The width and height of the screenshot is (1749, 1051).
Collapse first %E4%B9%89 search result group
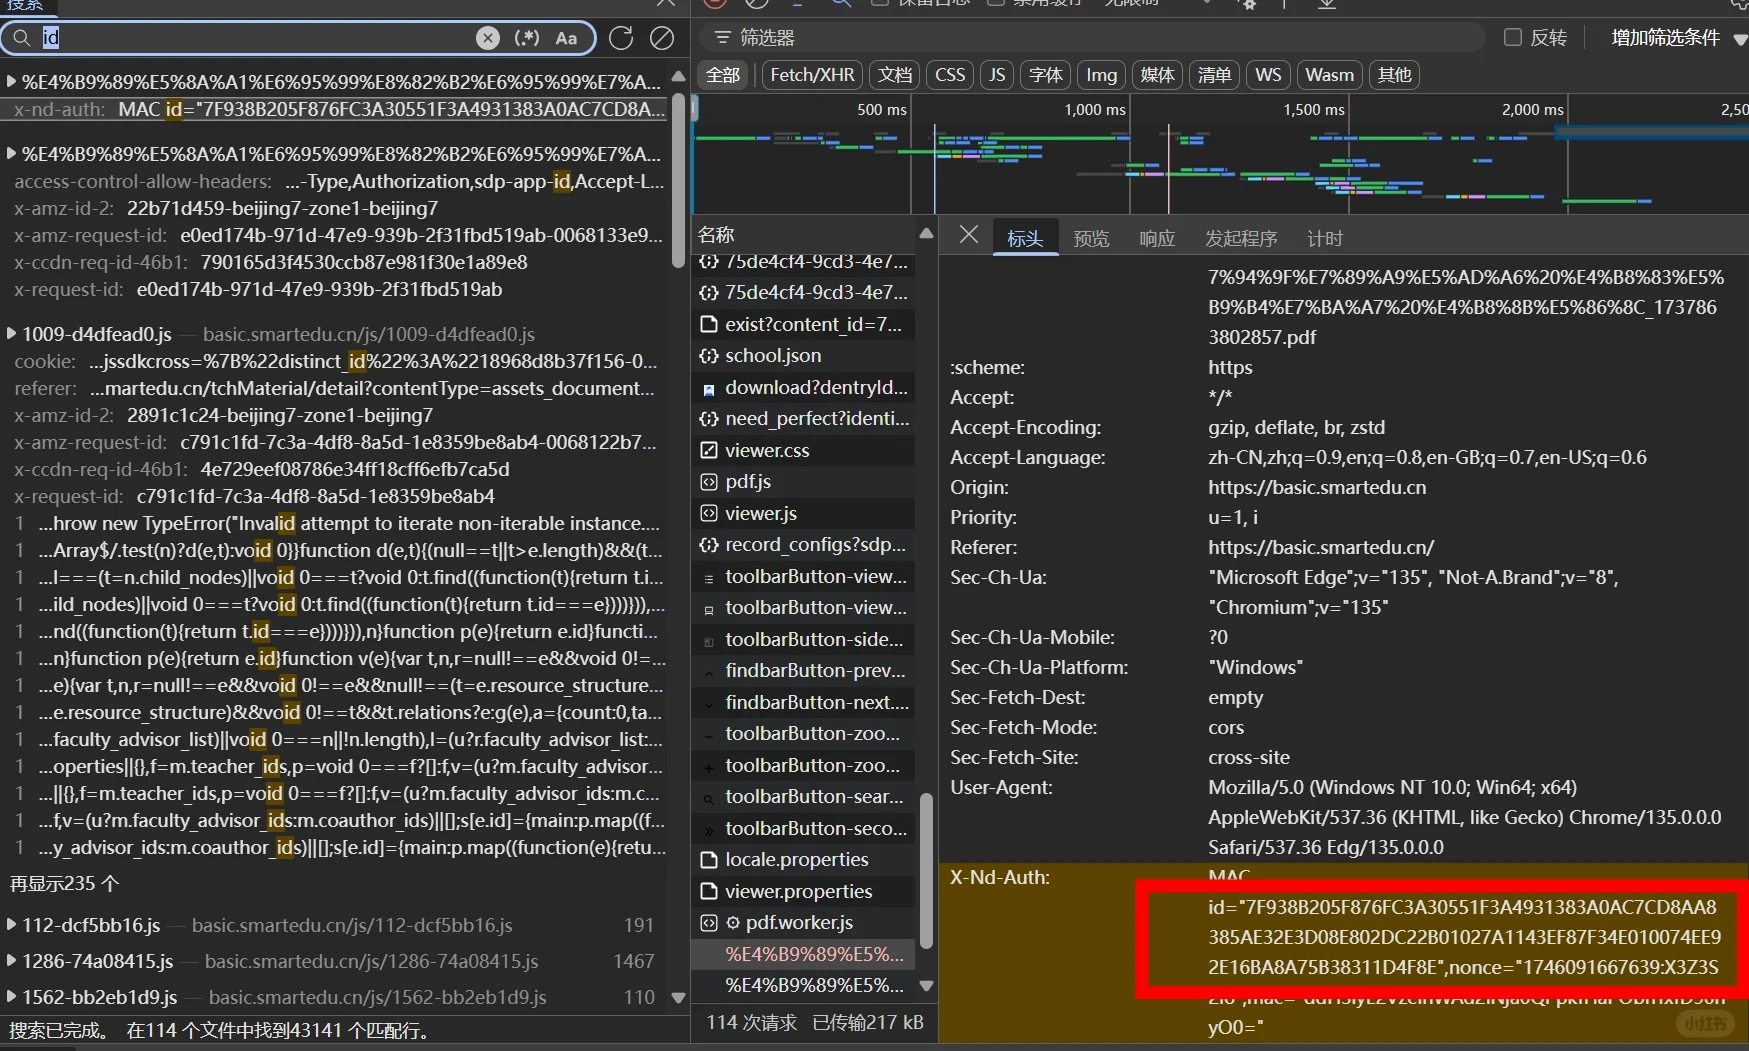[x=11, y=81]
